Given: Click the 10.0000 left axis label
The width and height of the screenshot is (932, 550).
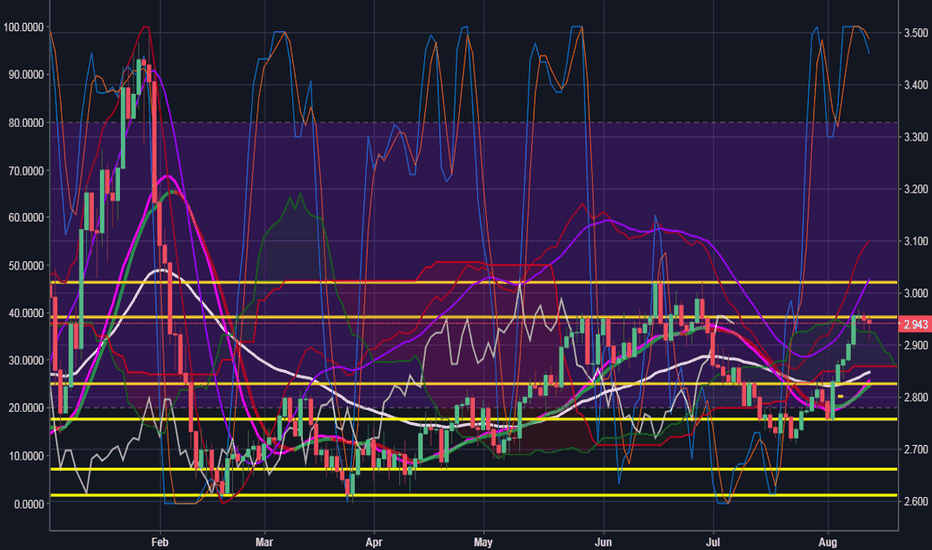Looking at the screenshot, I should (25, 456).
